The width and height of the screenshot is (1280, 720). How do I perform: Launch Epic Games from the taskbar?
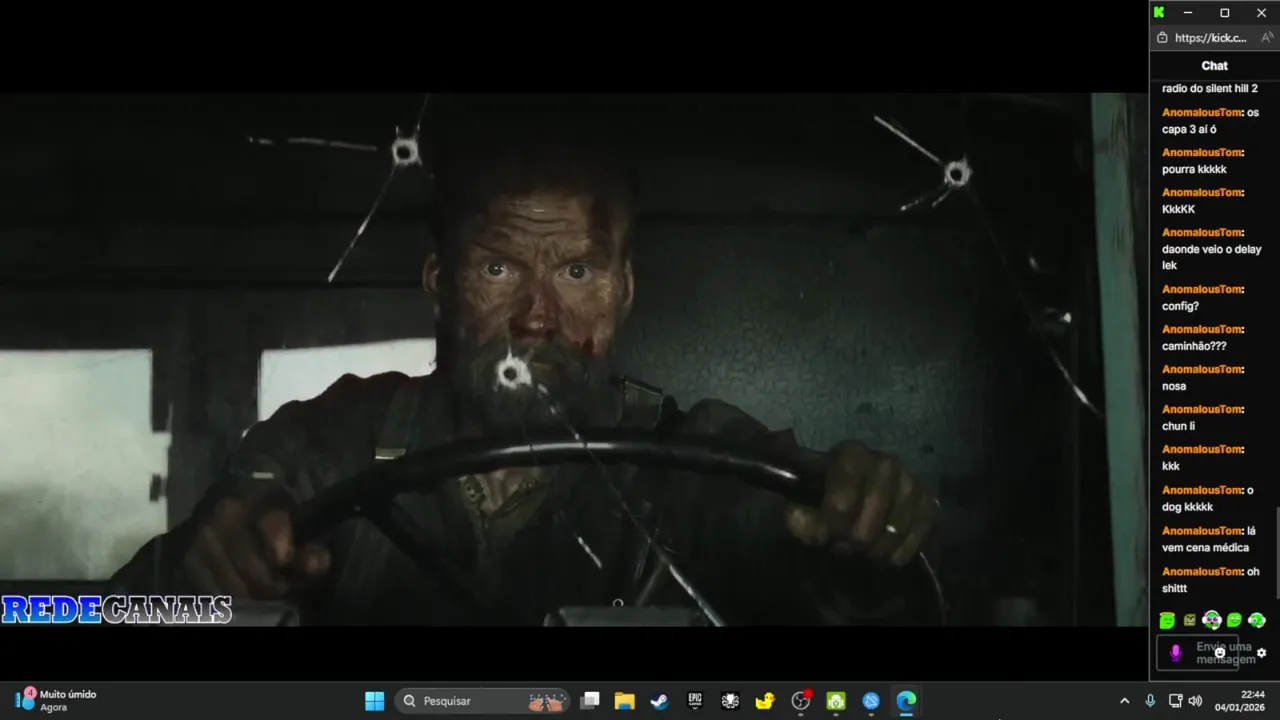pyautogui.click(x=695, y=701)
